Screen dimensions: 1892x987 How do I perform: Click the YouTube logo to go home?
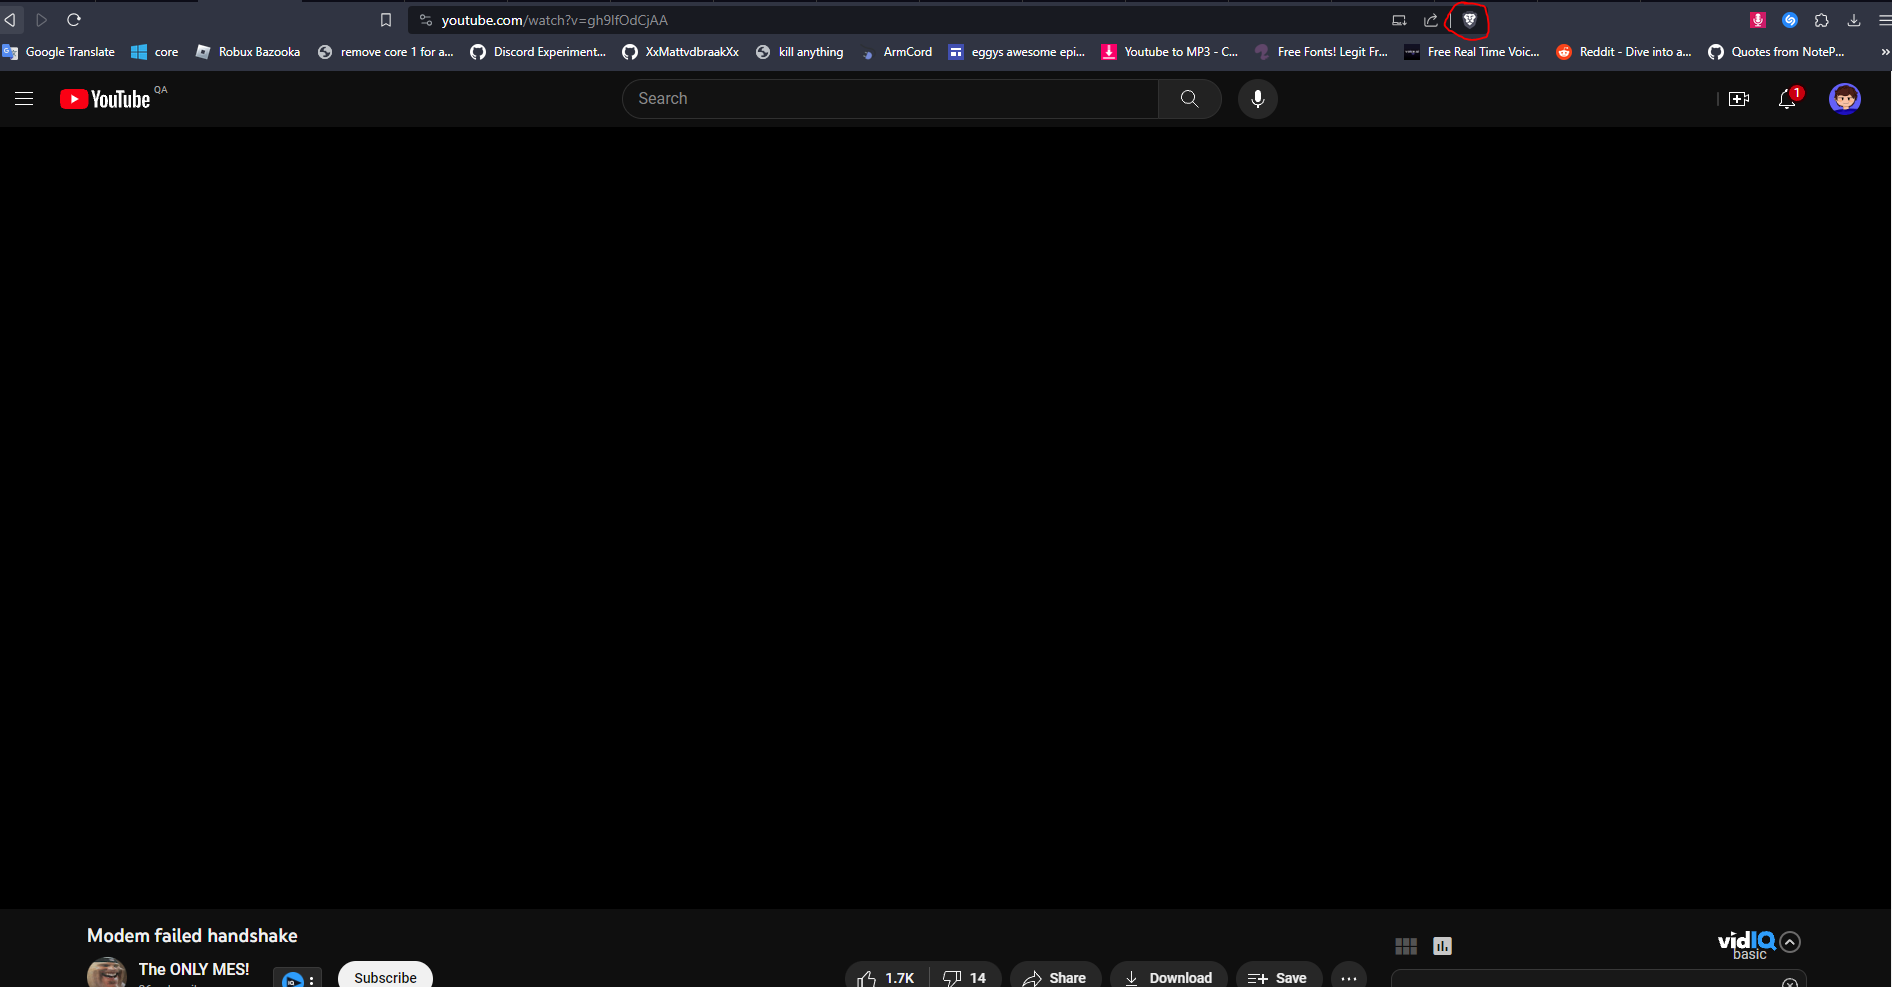[105, 98]
